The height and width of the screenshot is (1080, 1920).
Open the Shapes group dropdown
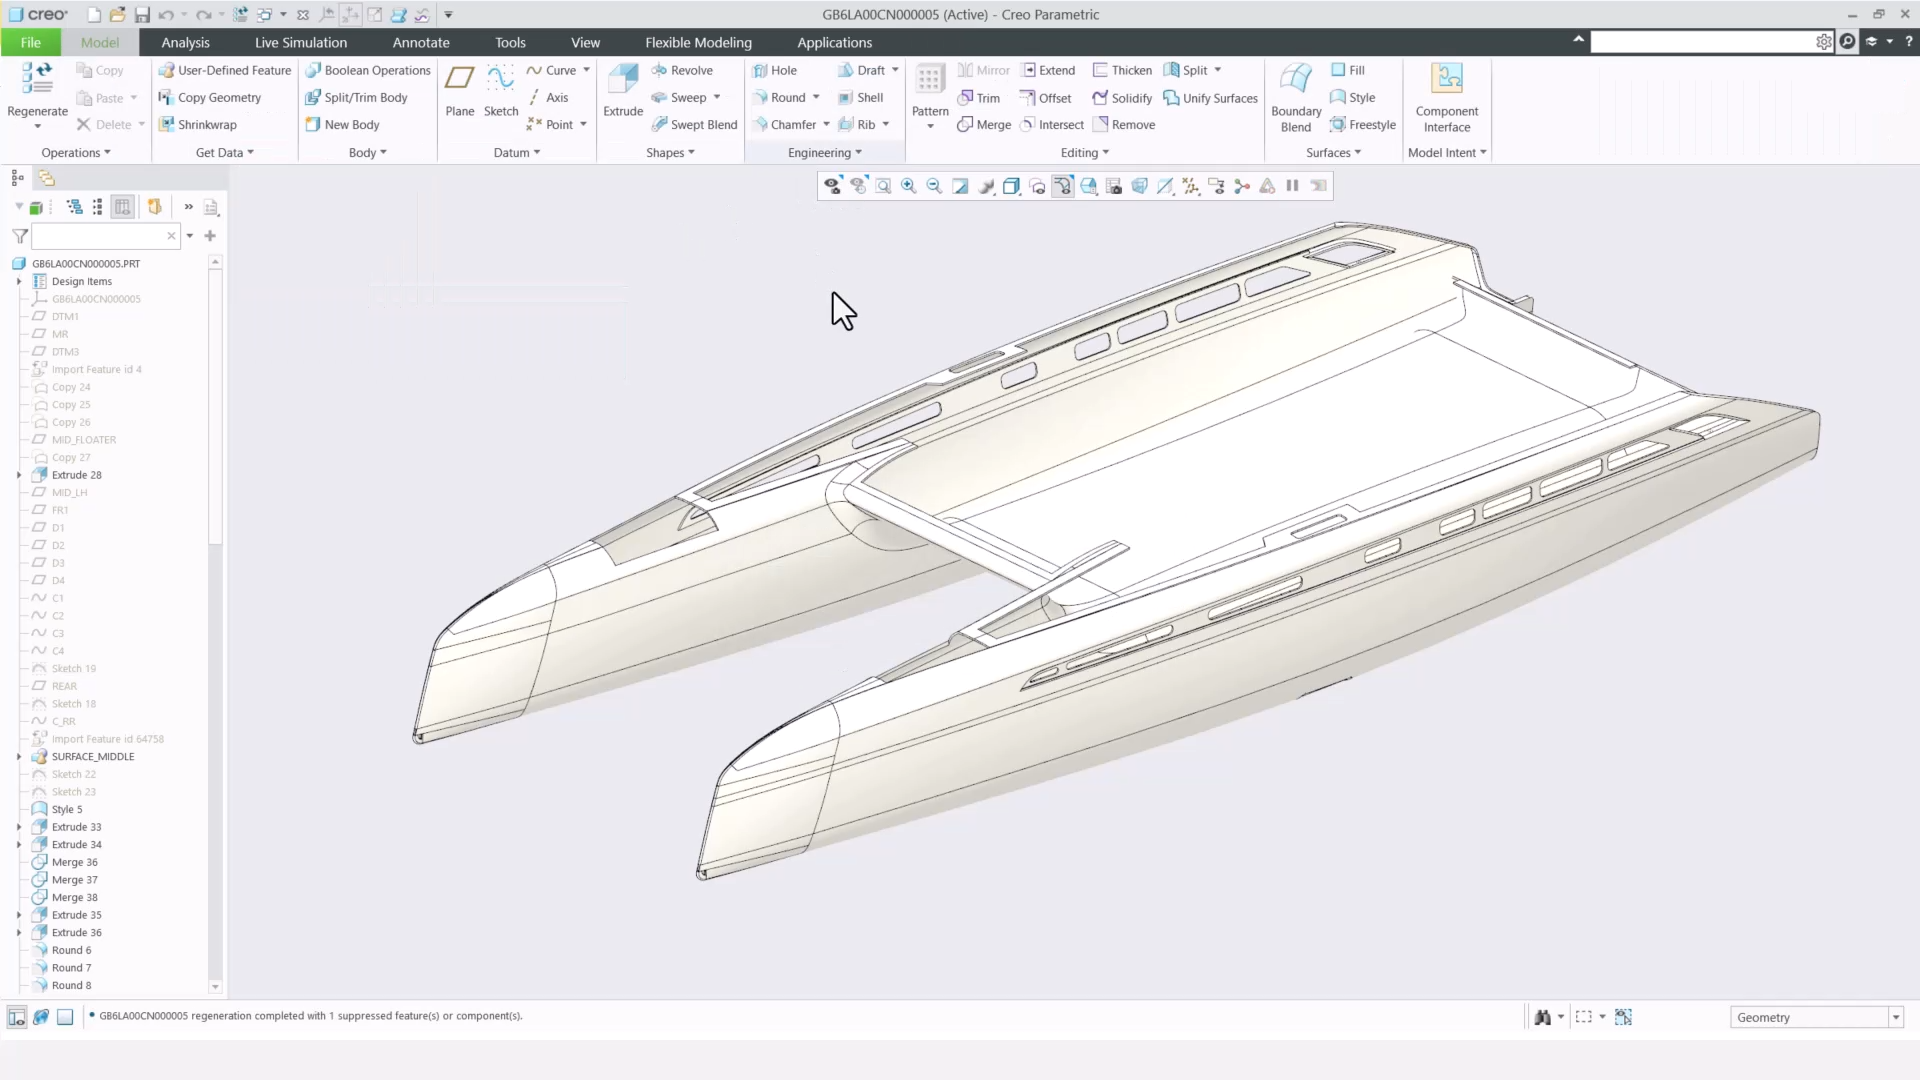click(671, 152)
